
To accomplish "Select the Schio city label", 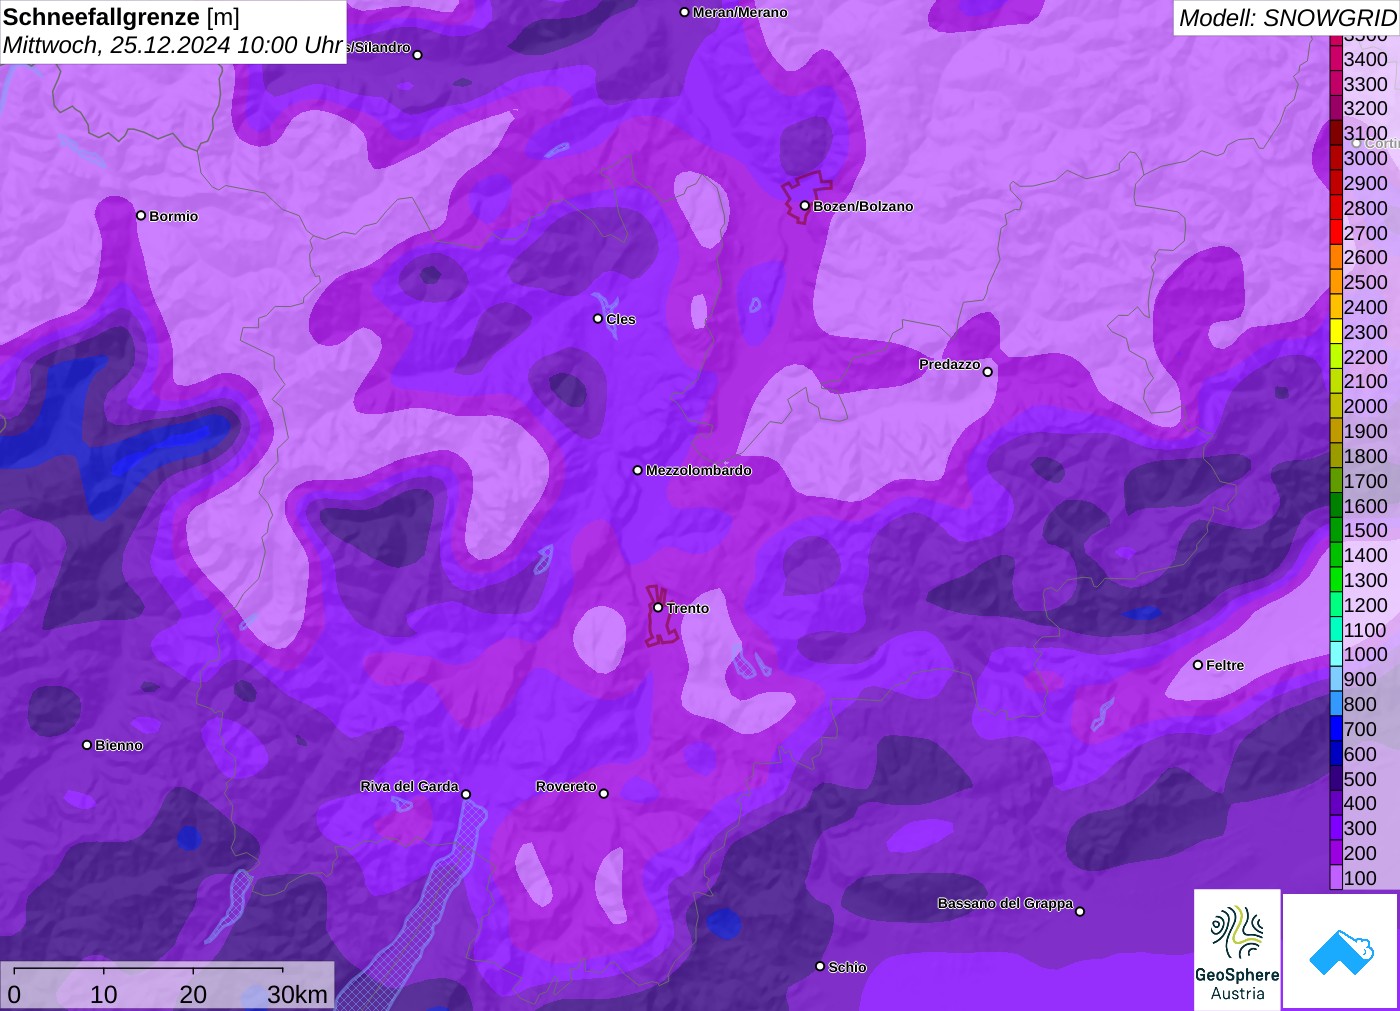I will [x=847, y=967].
